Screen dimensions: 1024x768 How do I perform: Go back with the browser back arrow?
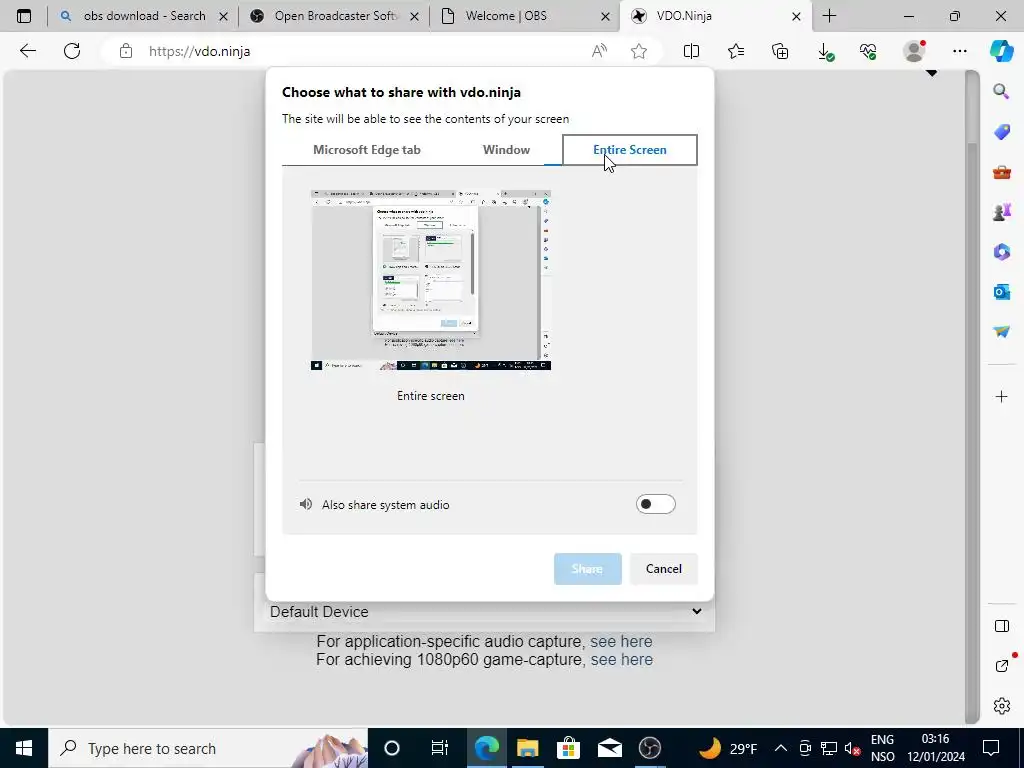tap(27, 51)
